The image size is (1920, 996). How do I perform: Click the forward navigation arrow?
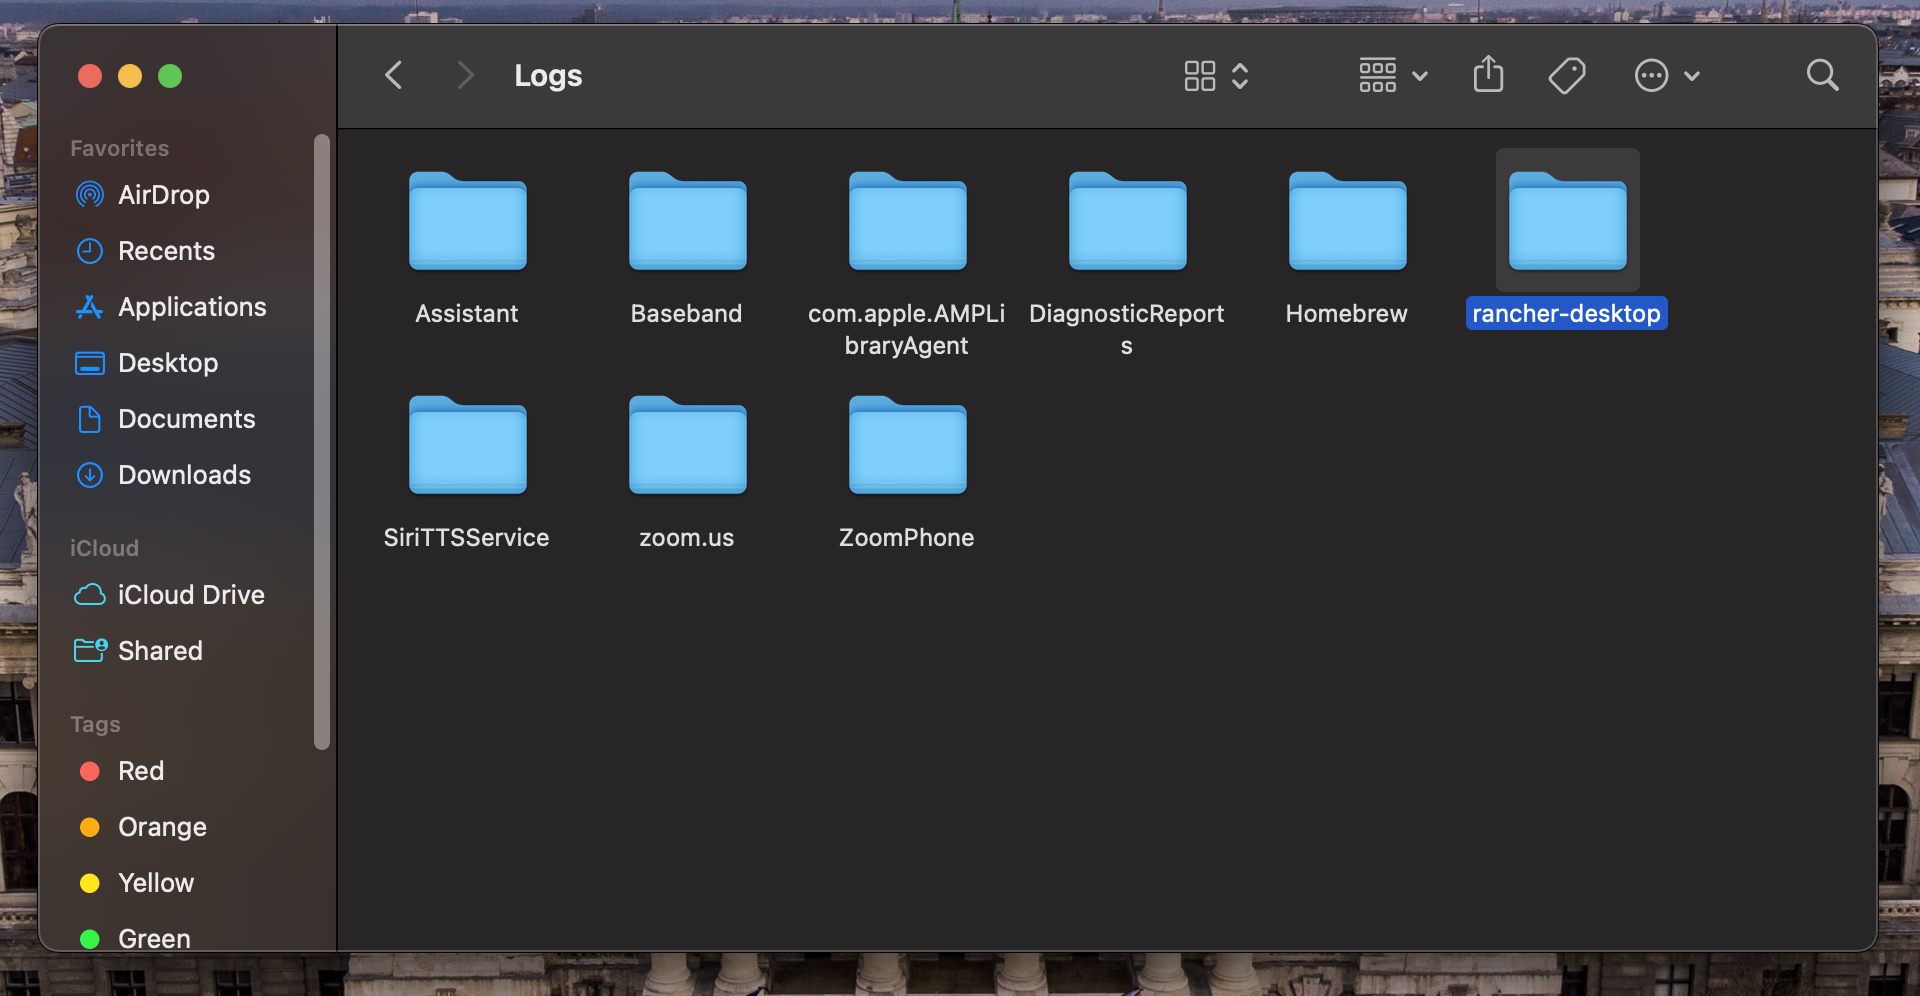(463, 75)
